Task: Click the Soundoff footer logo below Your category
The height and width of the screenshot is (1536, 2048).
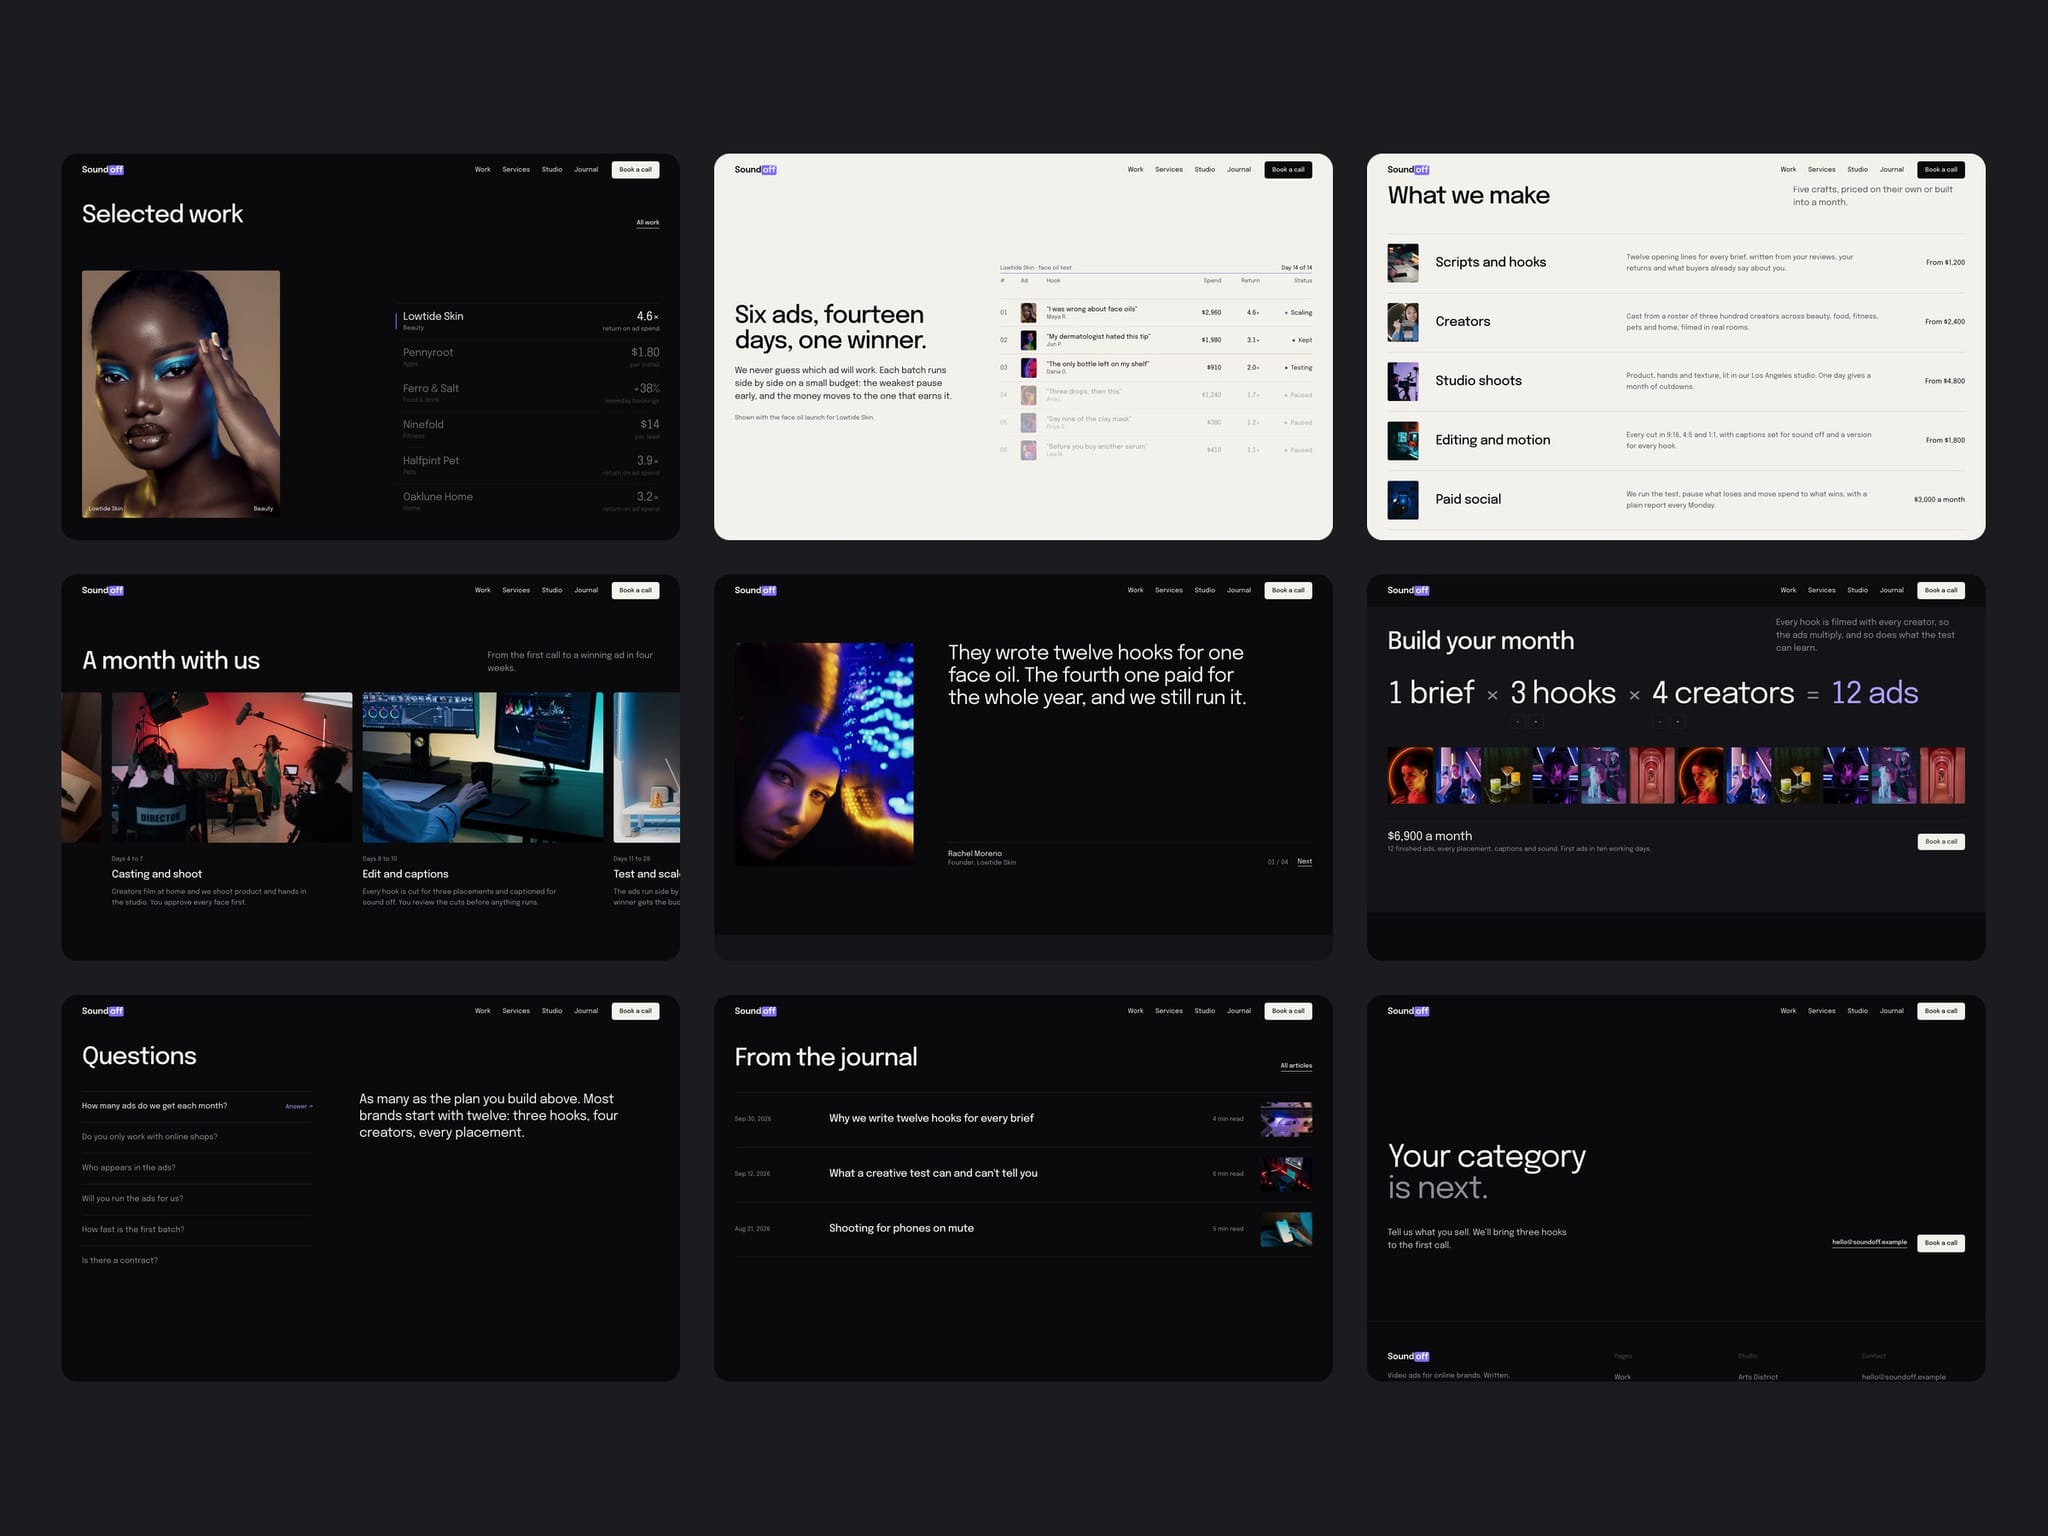Action: tap(1408, 1356)
